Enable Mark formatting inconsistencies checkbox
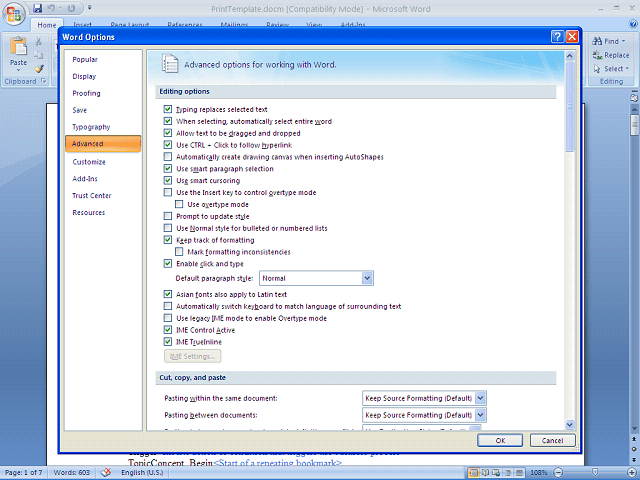This screenshot has height=480, width=640. [179, 251]
